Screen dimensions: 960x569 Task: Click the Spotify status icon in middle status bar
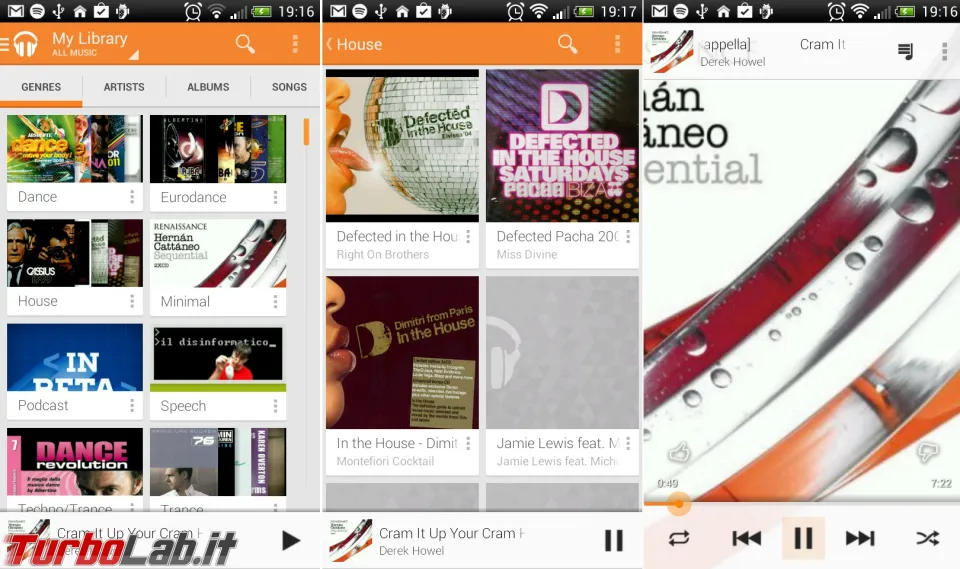coord(359,11)
